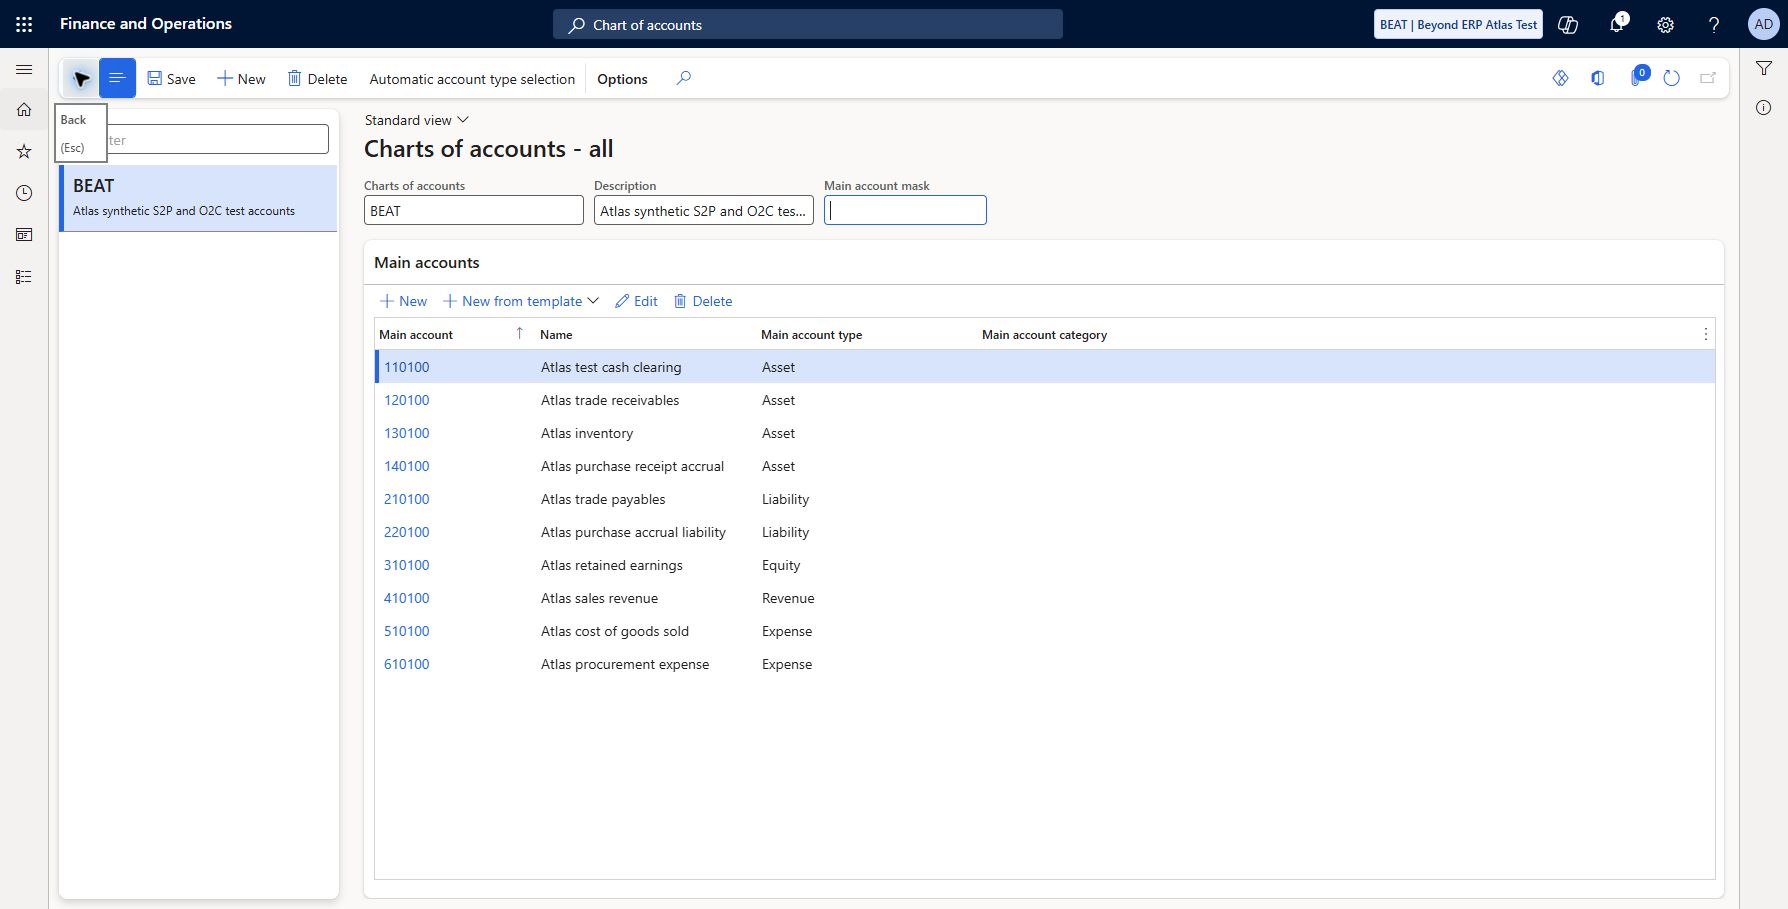Click the search icon in action pane

click(683, 78)
